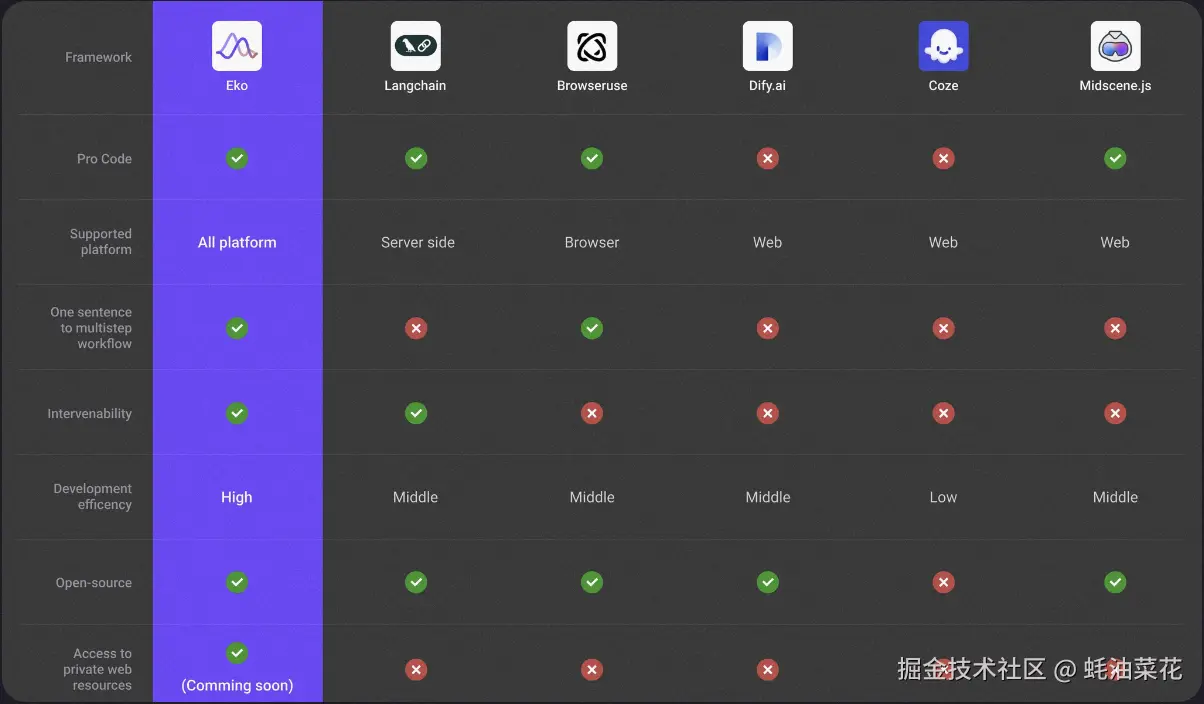Click the 'All platform' cell
The width and height of the screenshot is (1204, 704).
click(x=237, y=242)
